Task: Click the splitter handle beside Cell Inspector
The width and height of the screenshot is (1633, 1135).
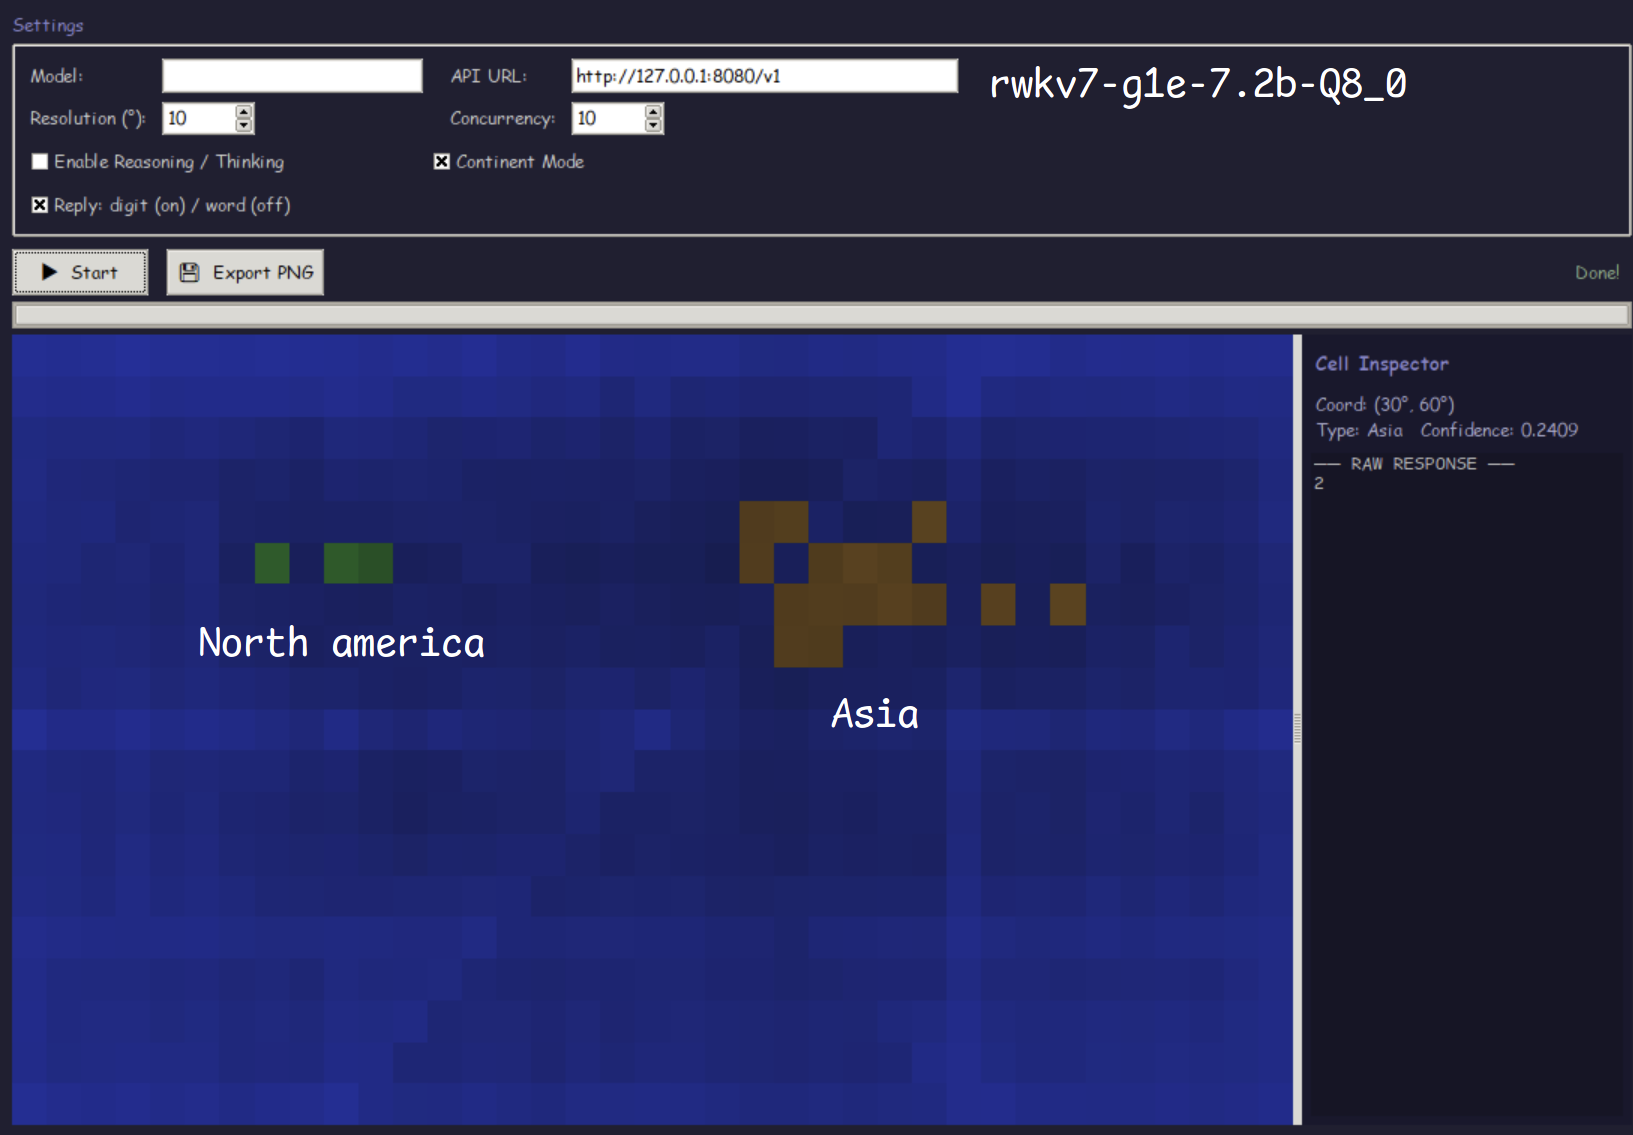Action: point(1297,729)
